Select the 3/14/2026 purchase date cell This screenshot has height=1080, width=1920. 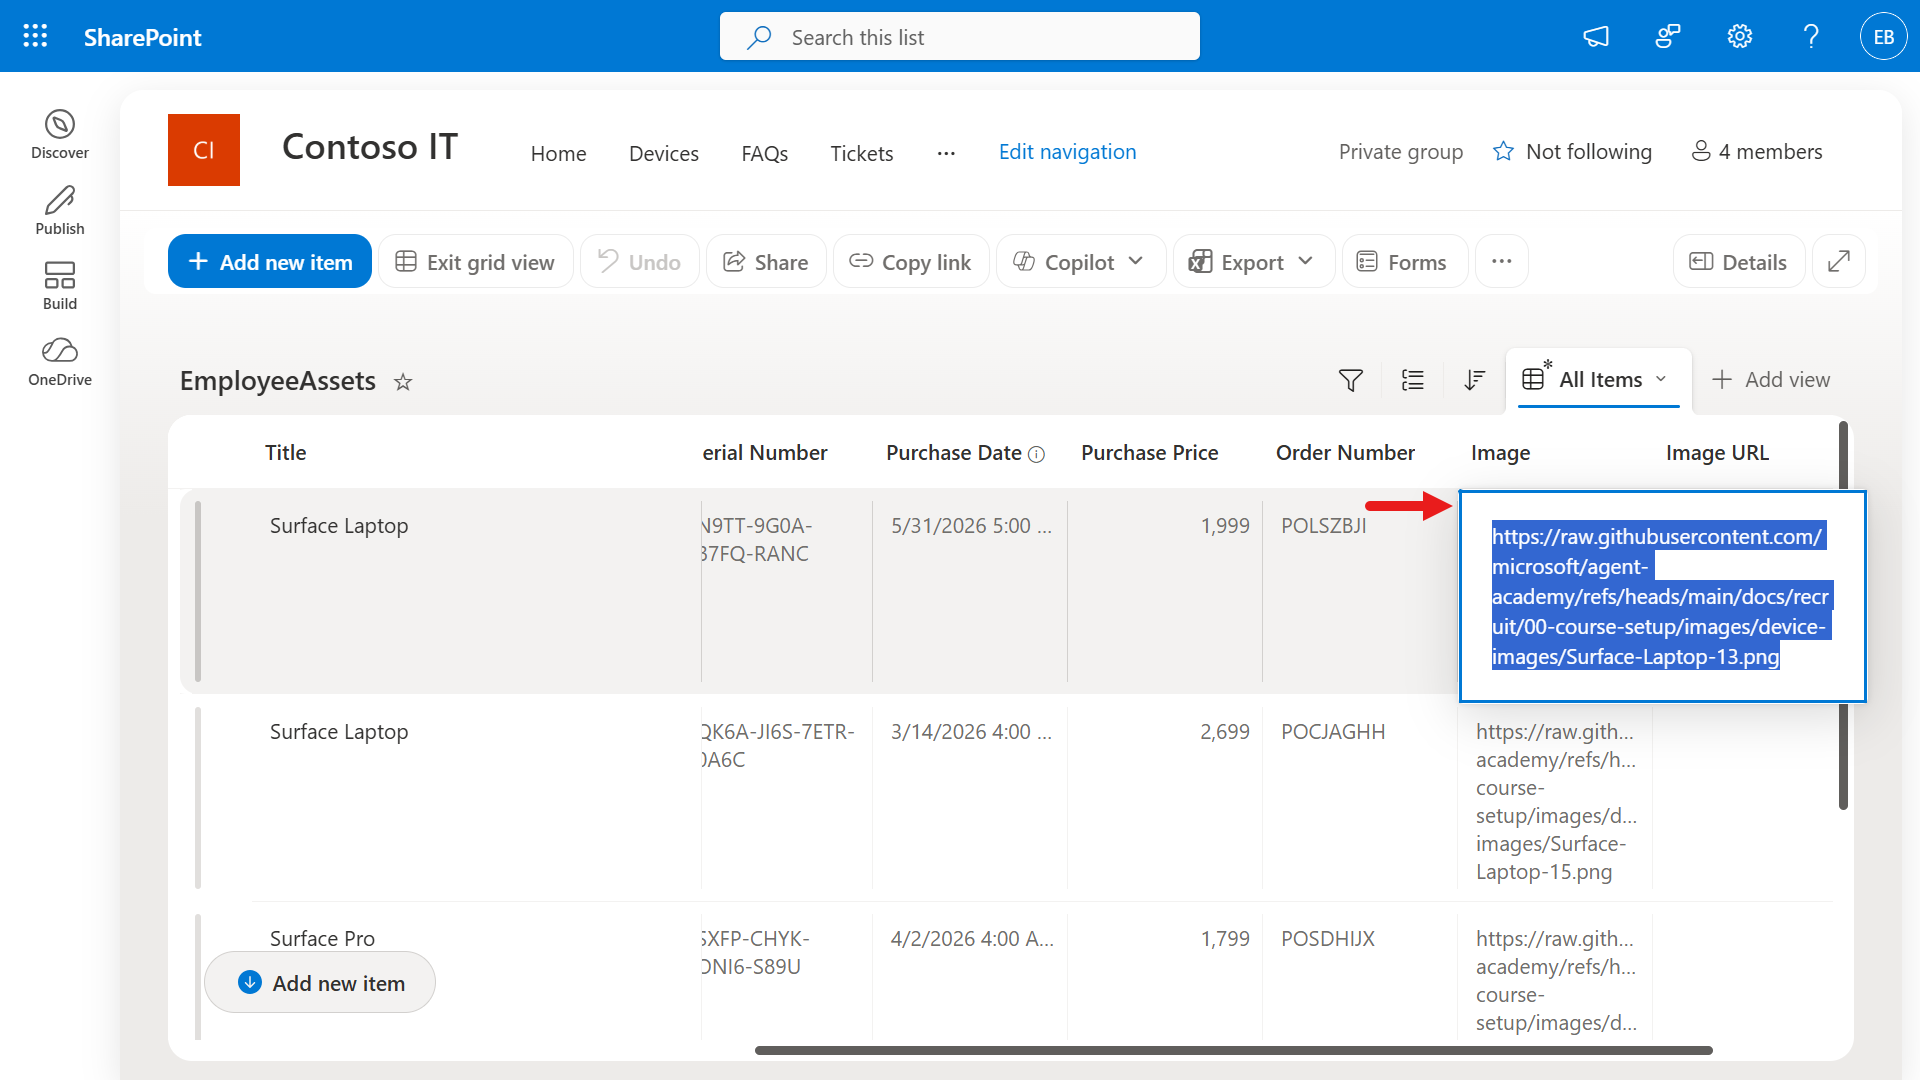[970, 797]
